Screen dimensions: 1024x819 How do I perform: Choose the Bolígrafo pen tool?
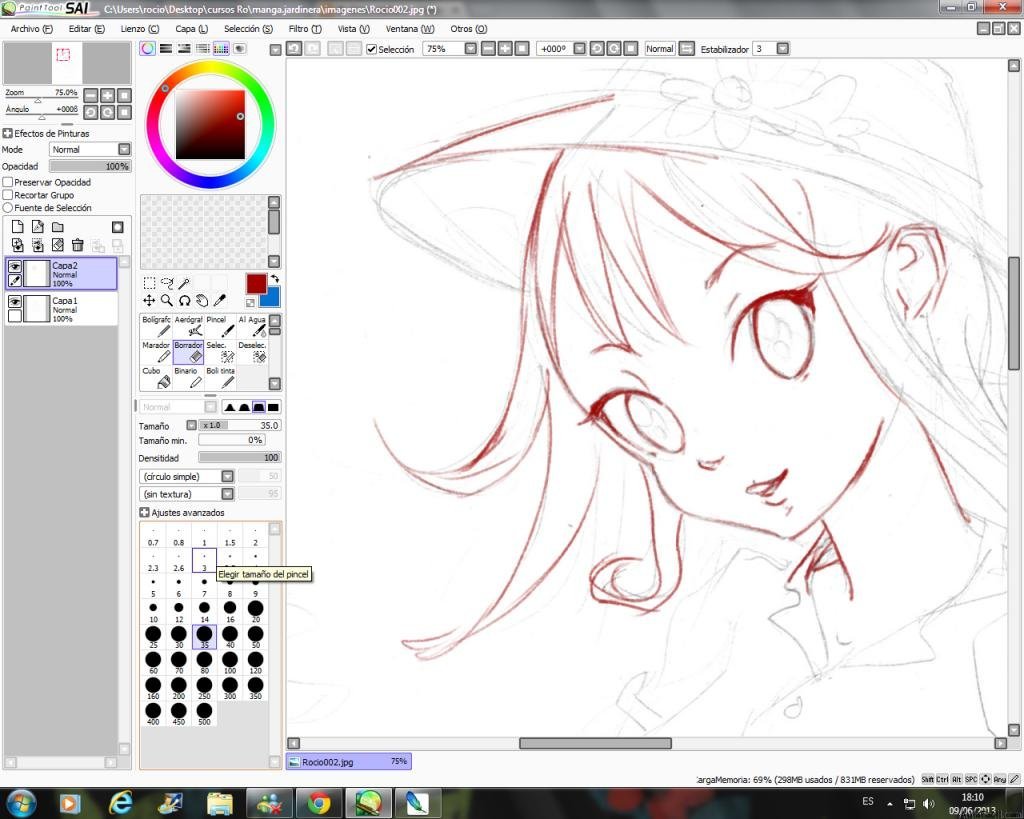click(156, 327)
